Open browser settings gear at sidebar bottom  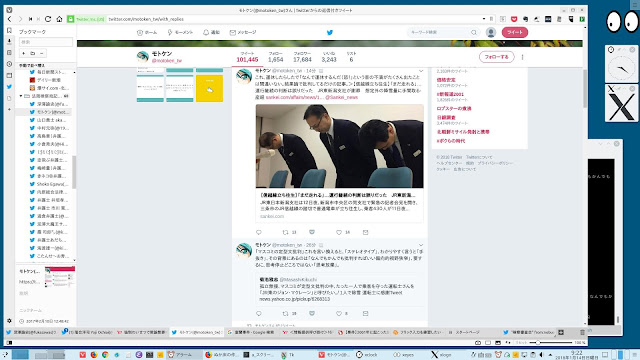click(9, 321)
